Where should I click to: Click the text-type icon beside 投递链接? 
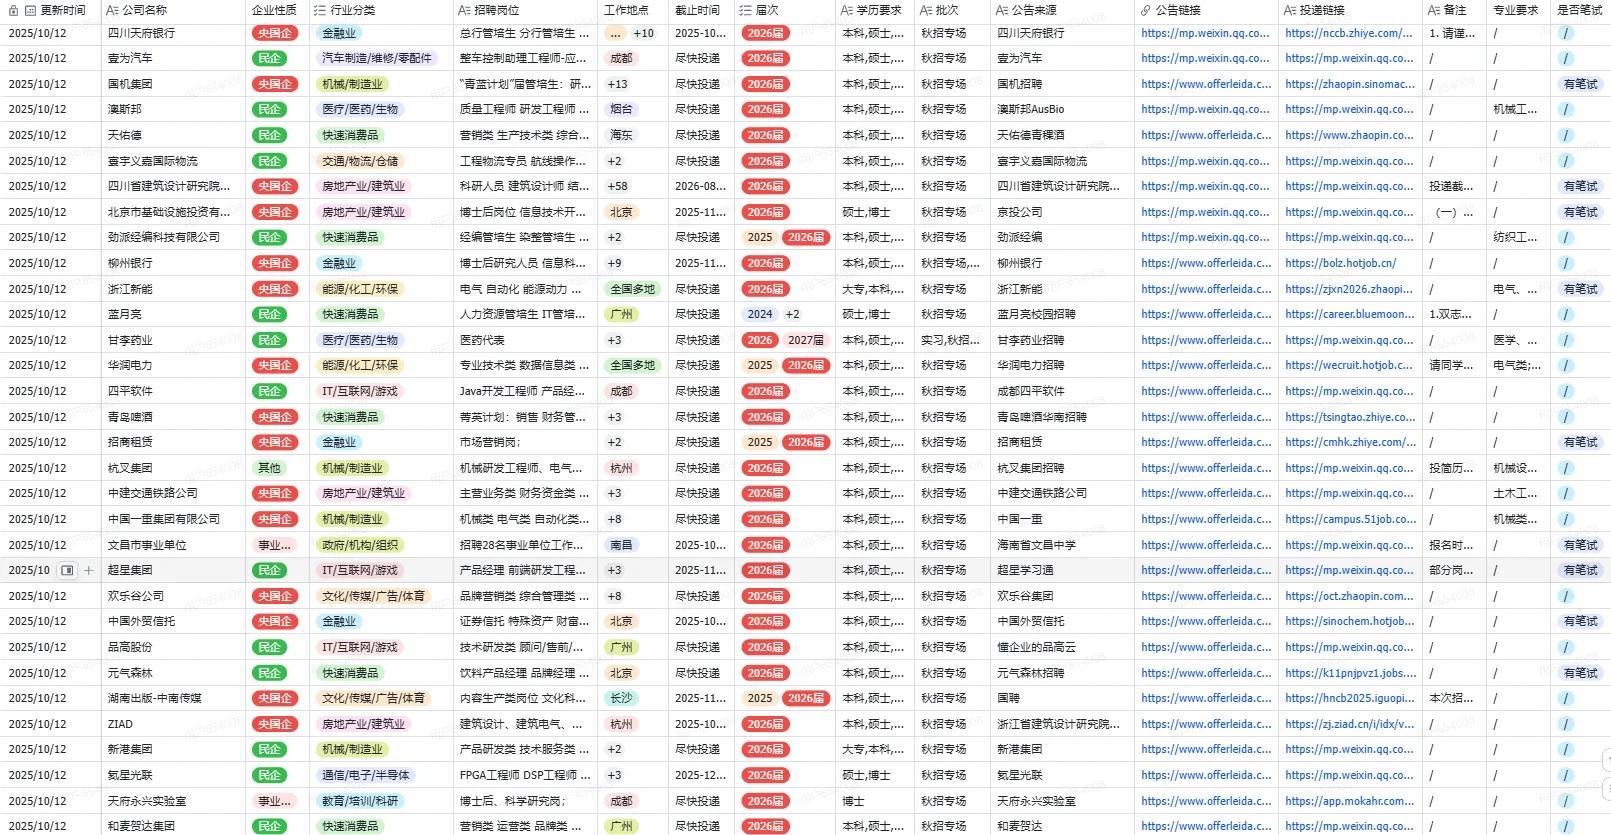point(1290,10)
